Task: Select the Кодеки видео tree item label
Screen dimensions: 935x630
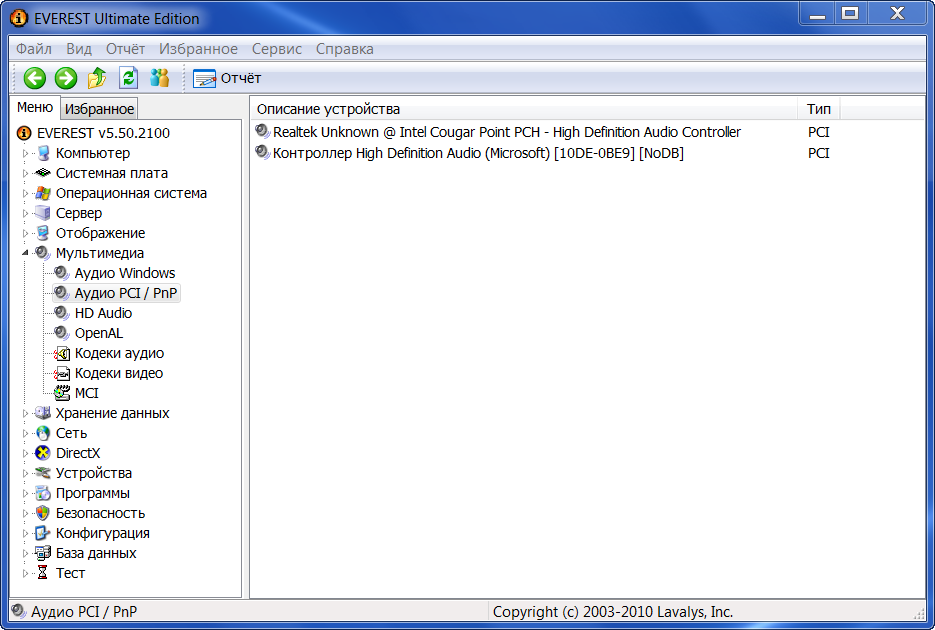Action: (119, 373)
